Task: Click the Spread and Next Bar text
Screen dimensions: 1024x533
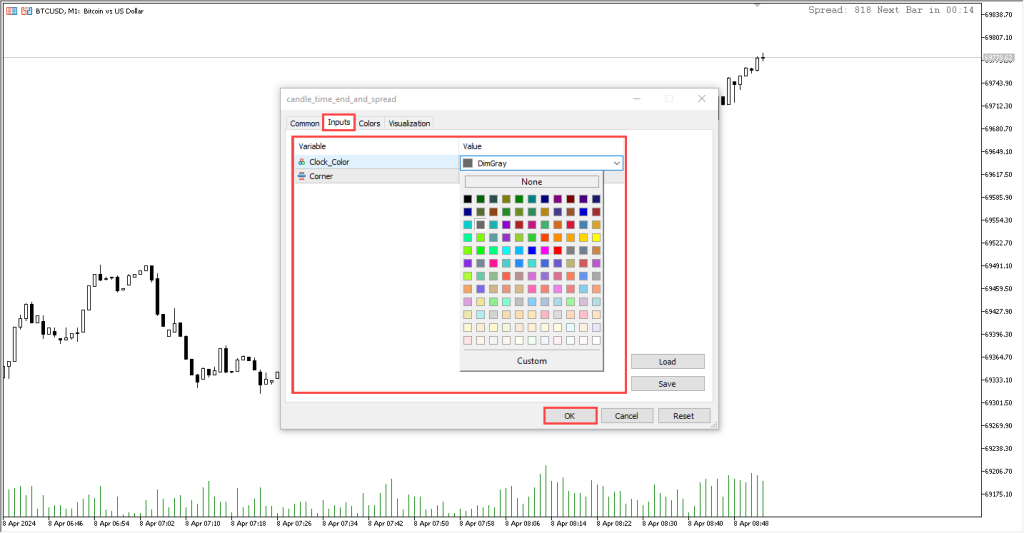Action: coord(891,10)
